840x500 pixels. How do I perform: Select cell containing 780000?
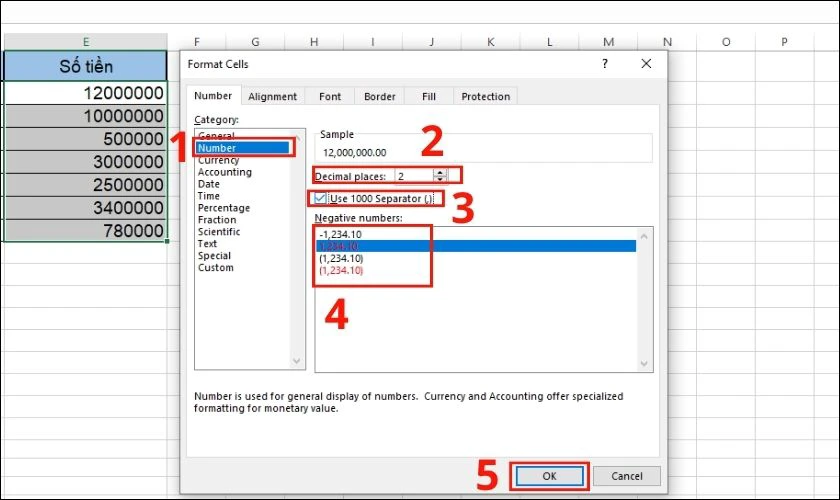click(86, 231)
